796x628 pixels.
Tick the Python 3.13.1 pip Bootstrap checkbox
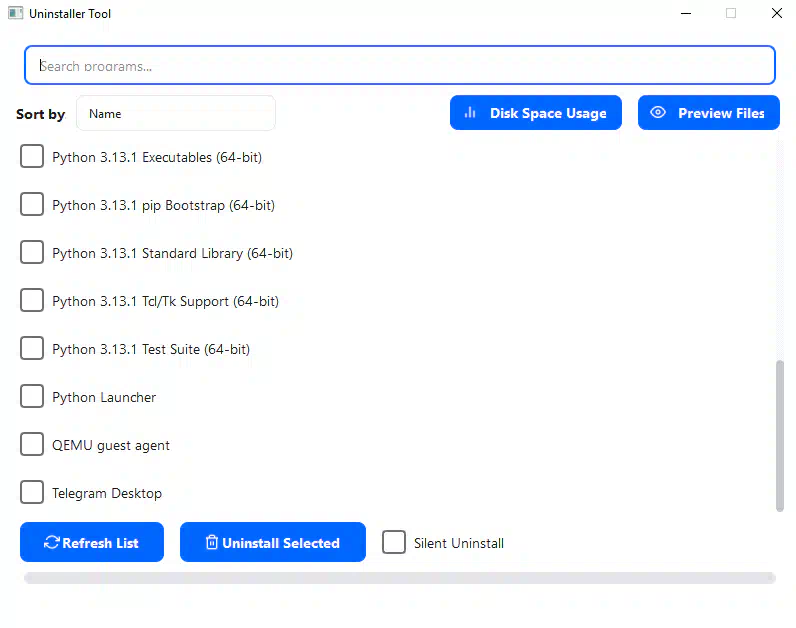[x=32, y=205]
